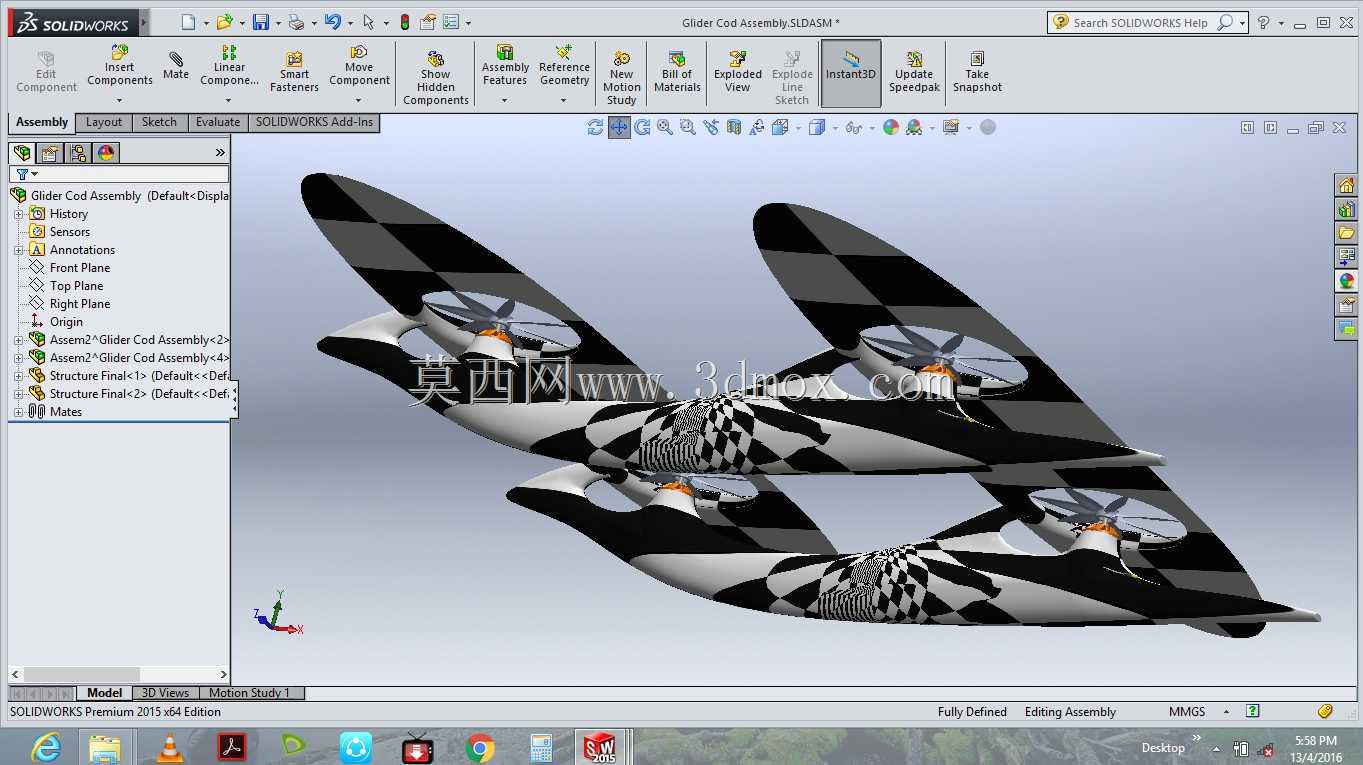Click Show Hidden Components
This screenshot has height=765, width=1363.
tap(436, 78)
